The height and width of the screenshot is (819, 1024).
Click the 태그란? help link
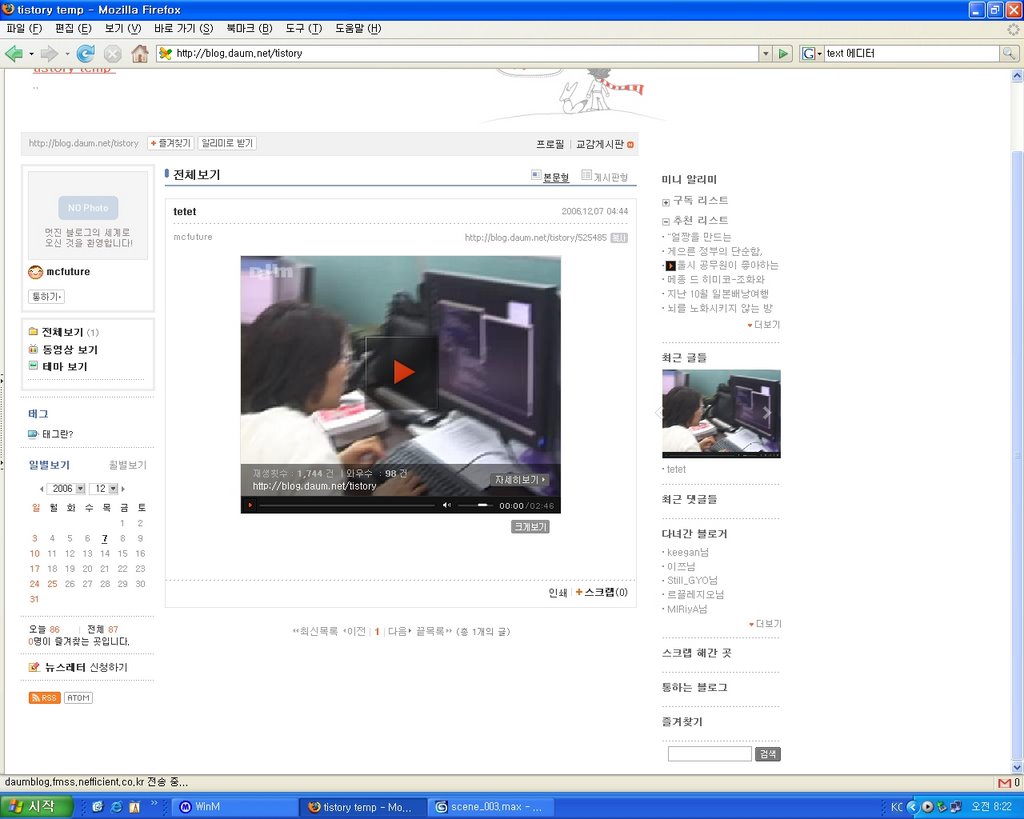pyautogui.click(x=57, y=434)
